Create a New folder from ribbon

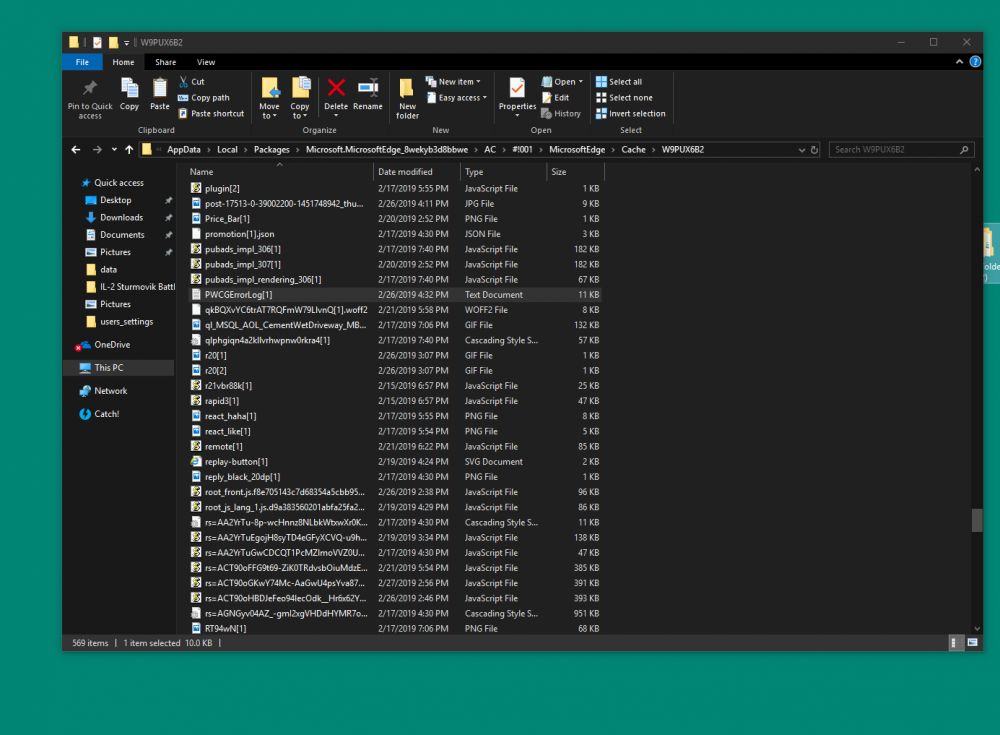(407, 95)
